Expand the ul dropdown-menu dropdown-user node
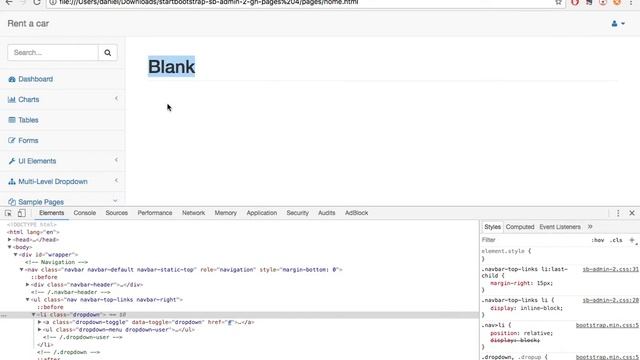The image size is (640, 360). tap(40, 329)
